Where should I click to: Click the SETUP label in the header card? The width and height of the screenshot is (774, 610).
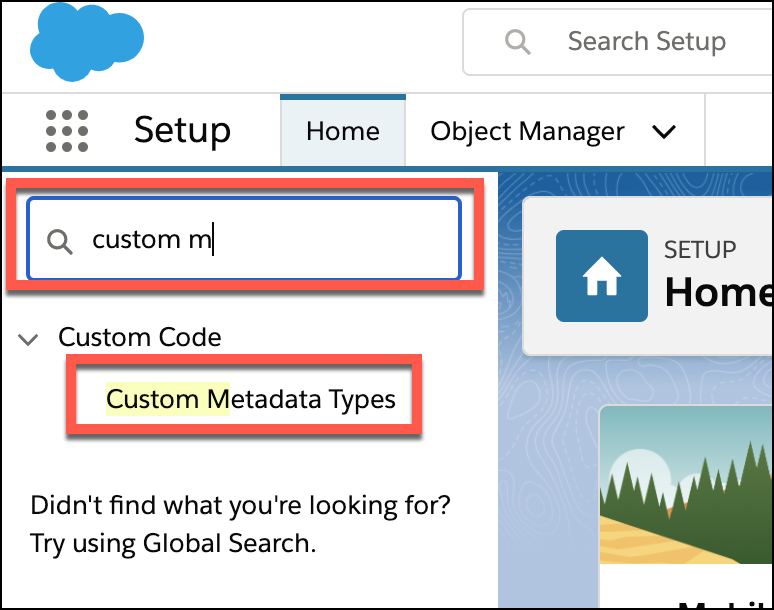click(700, 249)
